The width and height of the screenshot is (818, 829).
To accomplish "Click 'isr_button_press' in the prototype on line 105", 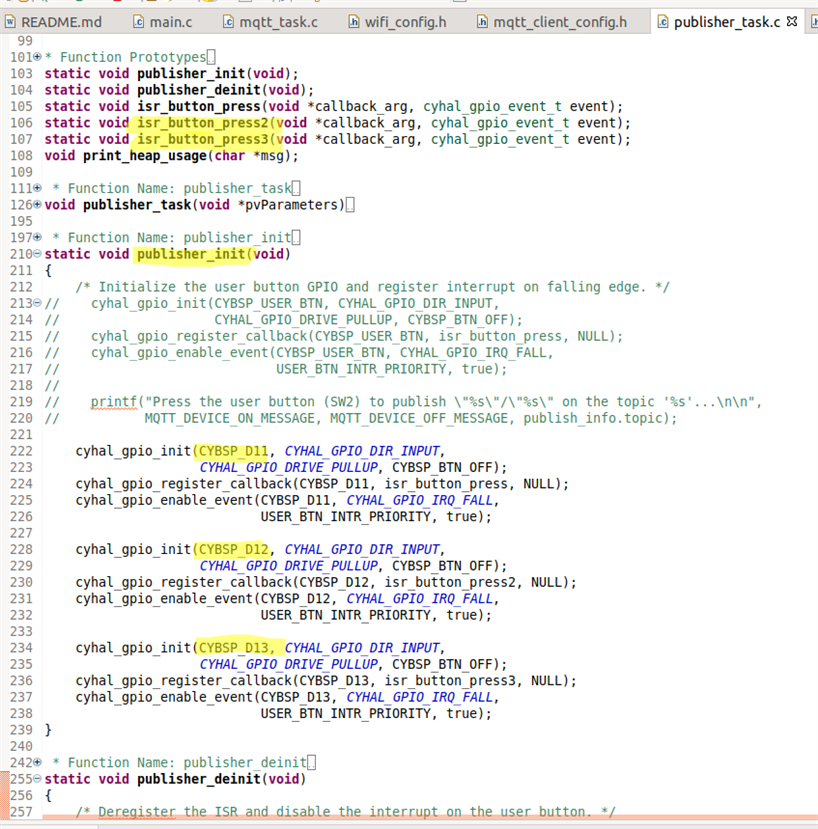I will coord(199,106).
